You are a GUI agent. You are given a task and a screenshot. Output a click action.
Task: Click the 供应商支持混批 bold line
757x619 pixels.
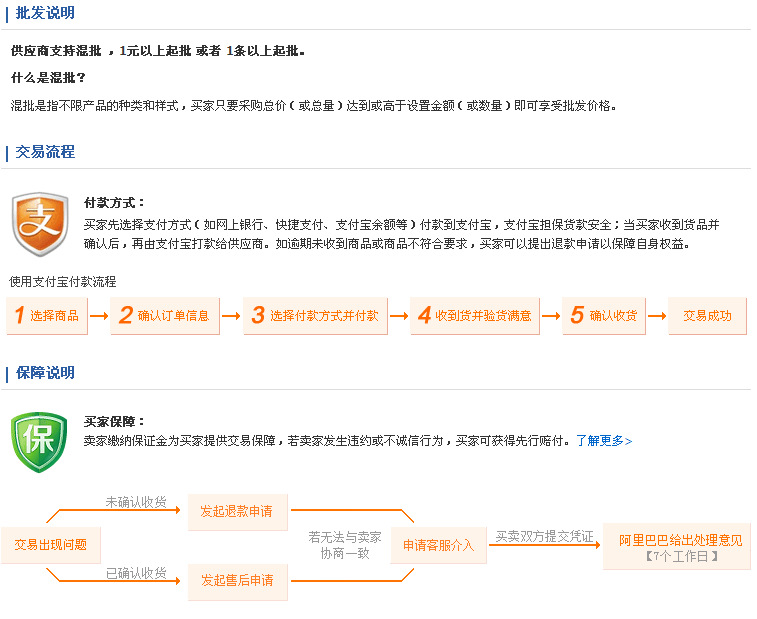click(x=157, y=51)
